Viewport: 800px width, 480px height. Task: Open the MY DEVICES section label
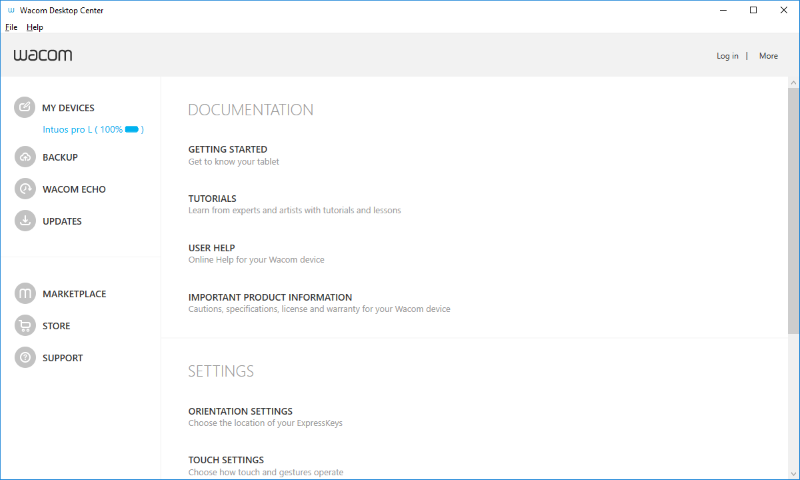[x=68, y=108]
